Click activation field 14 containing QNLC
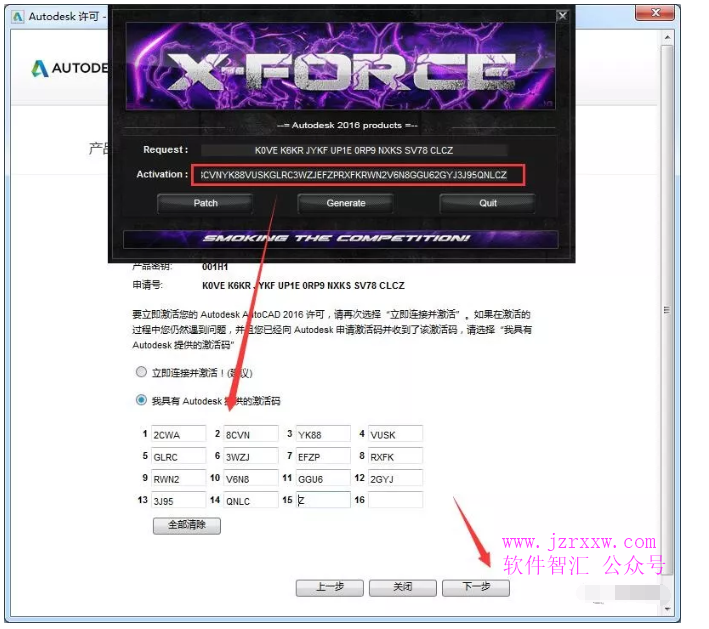This screenshot has width=709, height=629. click(251, 500)
